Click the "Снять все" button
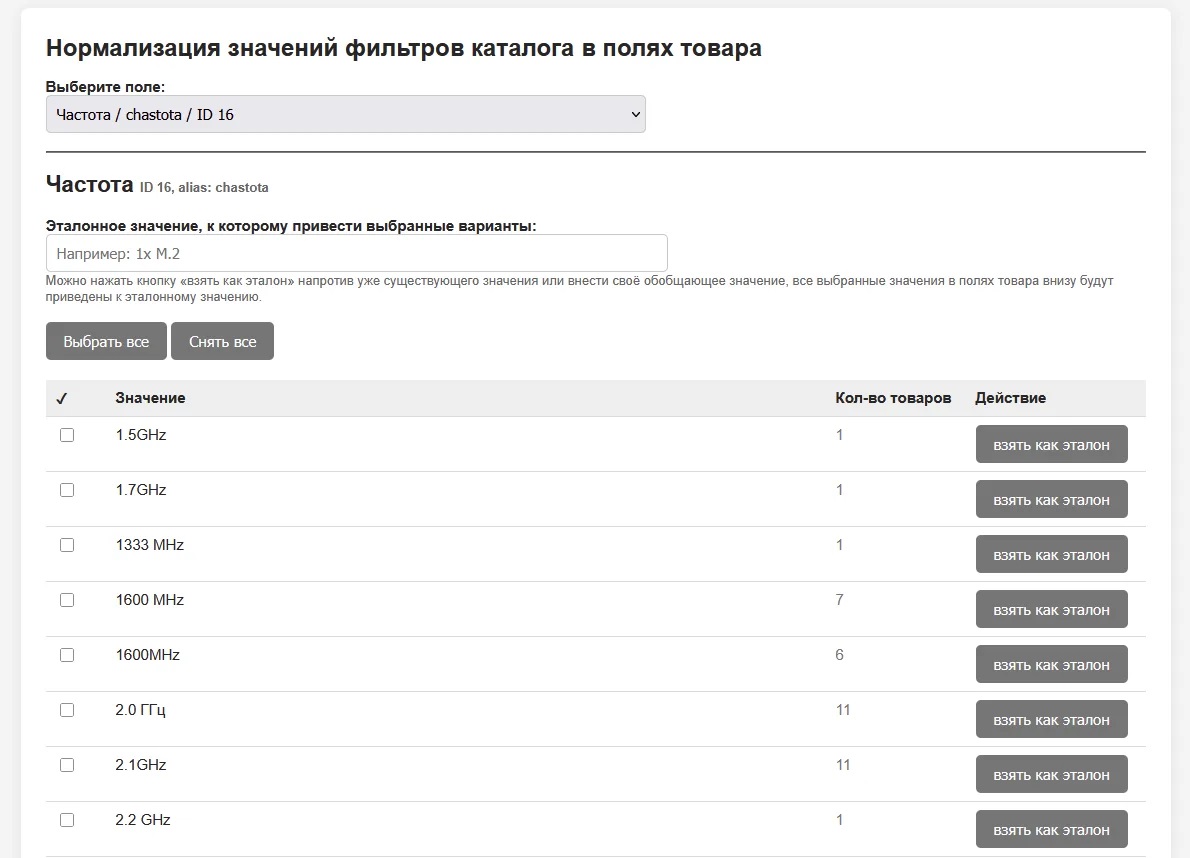 tap(222, 341)
